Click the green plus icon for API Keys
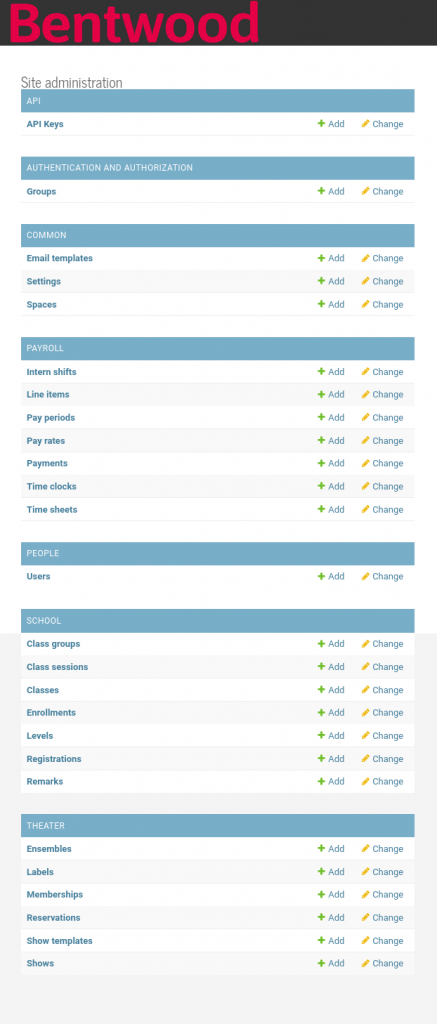Viewport: 437px width, 1024px height. pyautogui.click(x=321, y=123)
